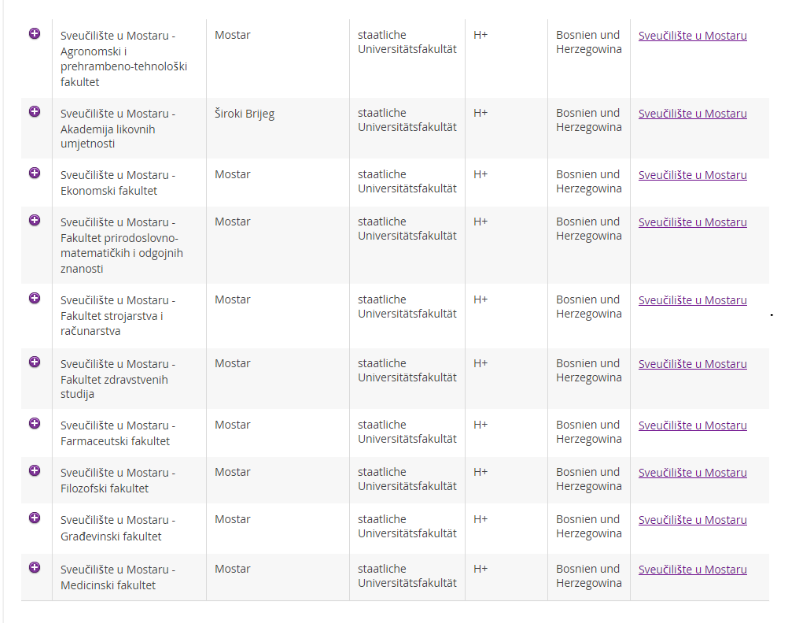Screen dimensions: 792x623
Task: Click plus icon next to Građevinski fakultet
Action: click(x=35, y=518)
